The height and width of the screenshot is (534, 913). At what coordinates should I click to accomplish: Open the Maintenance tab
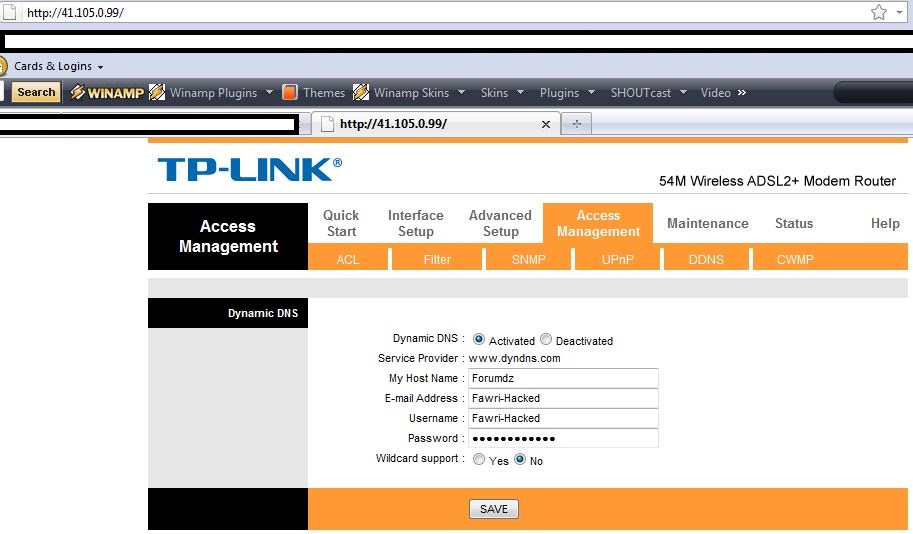pyautogui.click(x=707, y=223)
